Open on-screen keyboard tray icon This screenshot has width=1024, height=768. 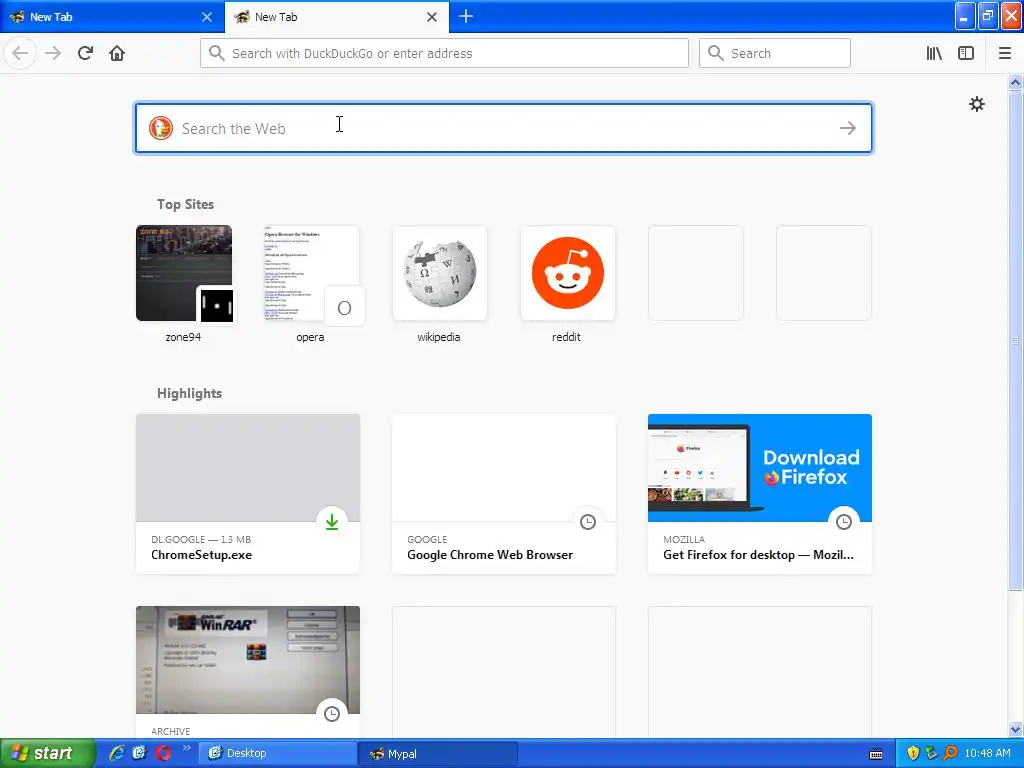876,754
